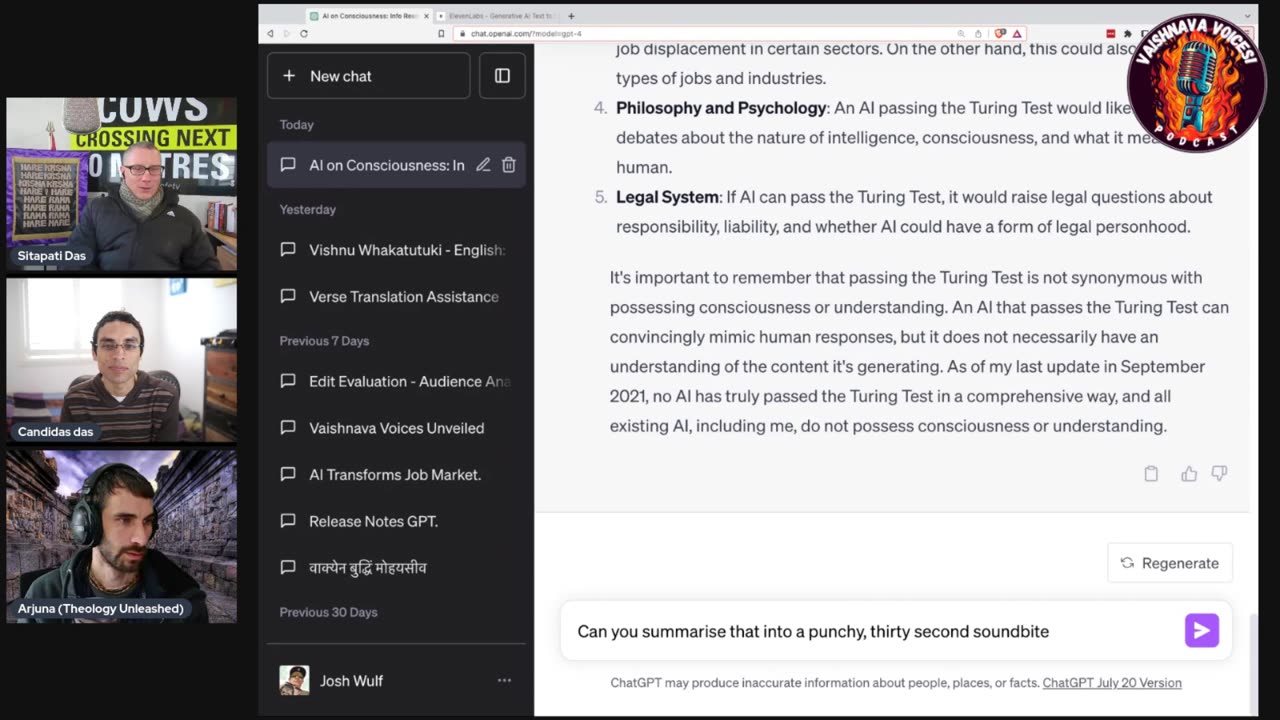
Task: Bookmark page via address bar icon
Action: (x=441, y=33)
